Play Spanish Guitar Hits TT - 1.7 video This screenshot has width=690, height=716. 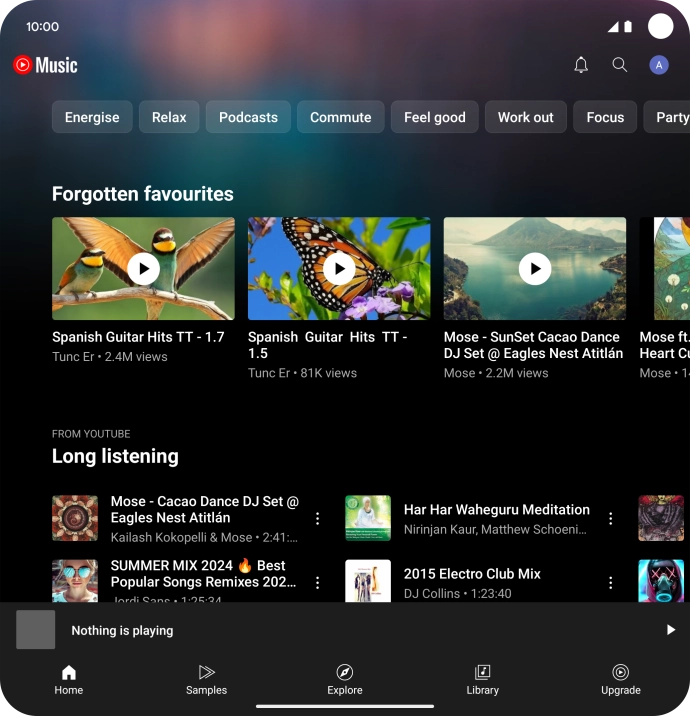pyautogui.click(x=143, y=269)
